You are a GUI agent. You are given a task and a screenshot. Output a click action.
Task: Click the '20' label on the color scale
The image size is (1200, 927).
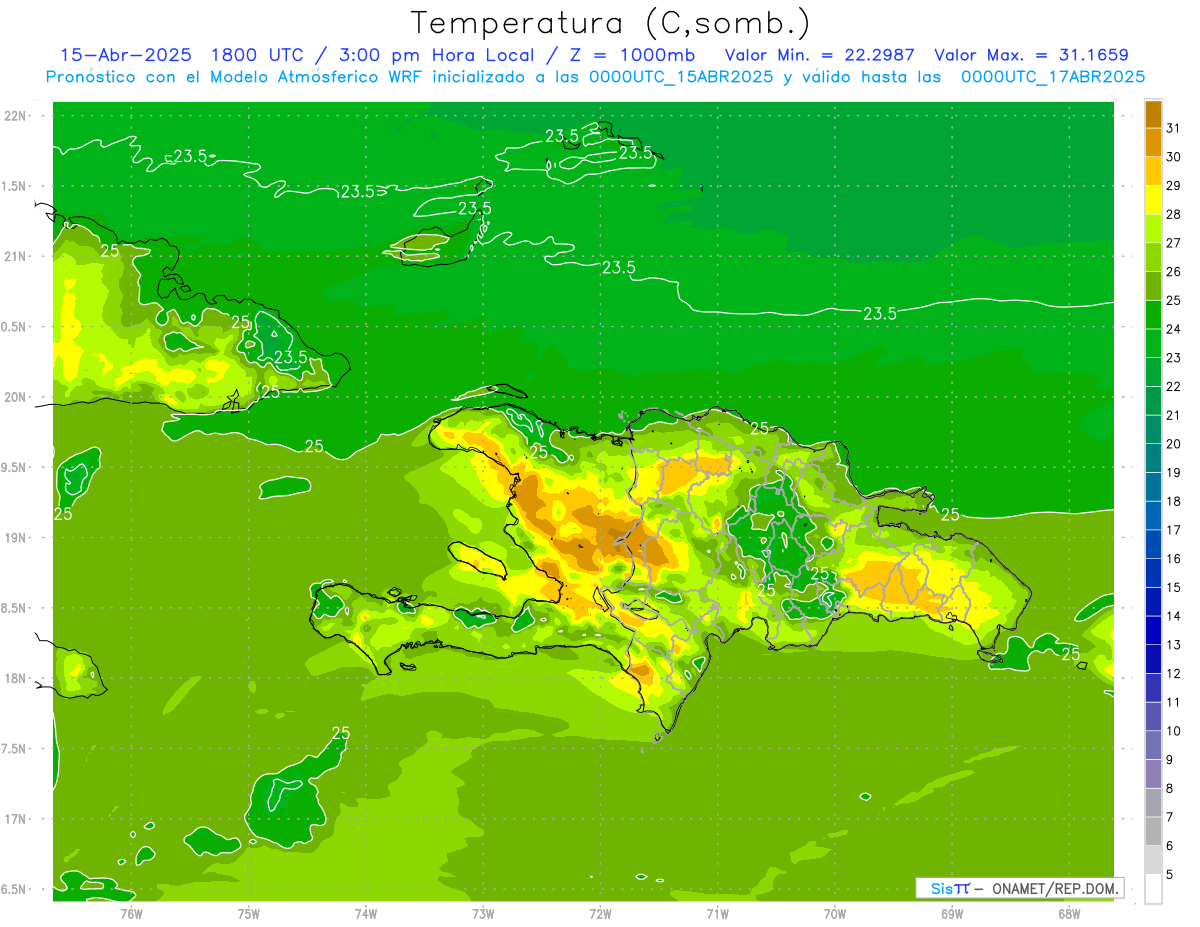coord(1174,444)
